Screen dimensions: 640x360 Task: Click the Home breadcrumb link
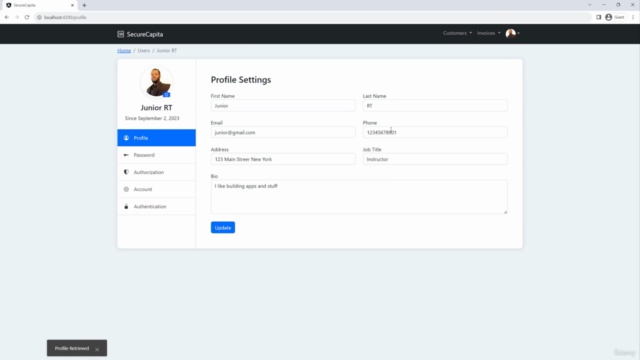pos(124,51)
